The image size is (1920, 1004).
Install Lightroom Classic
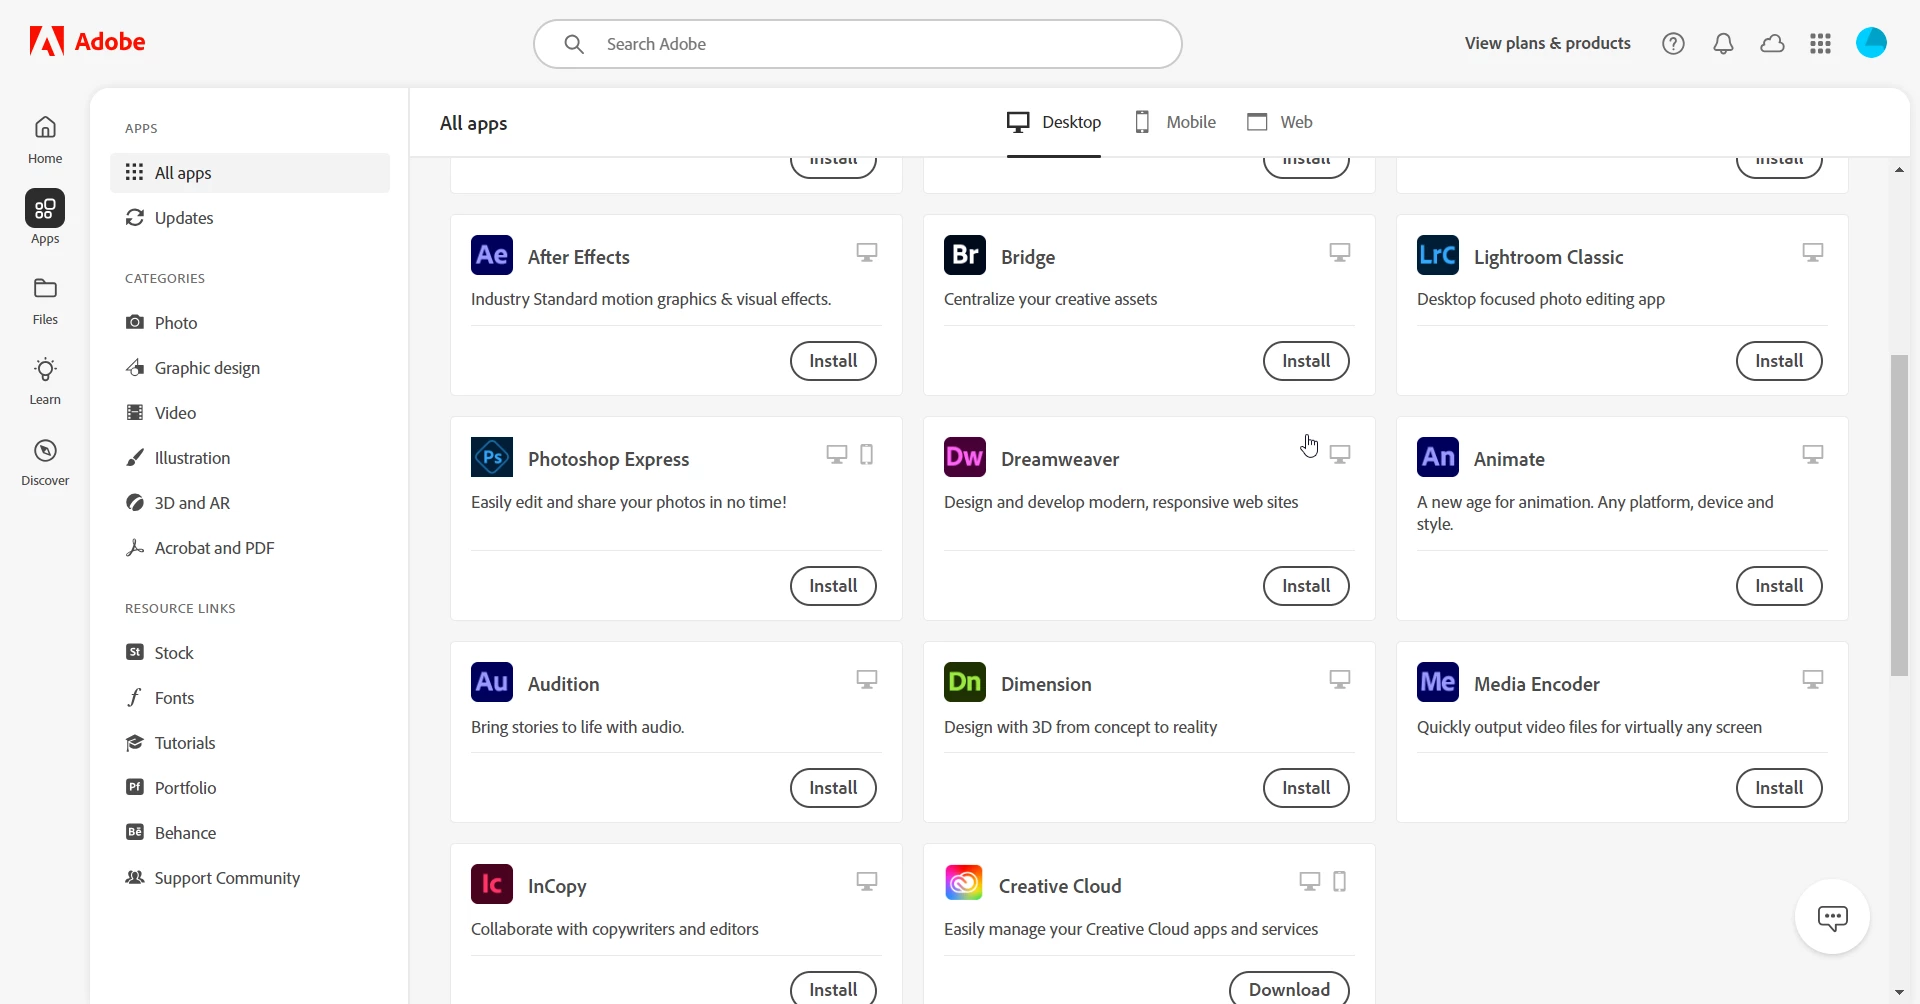click(x=1779, y=361)
